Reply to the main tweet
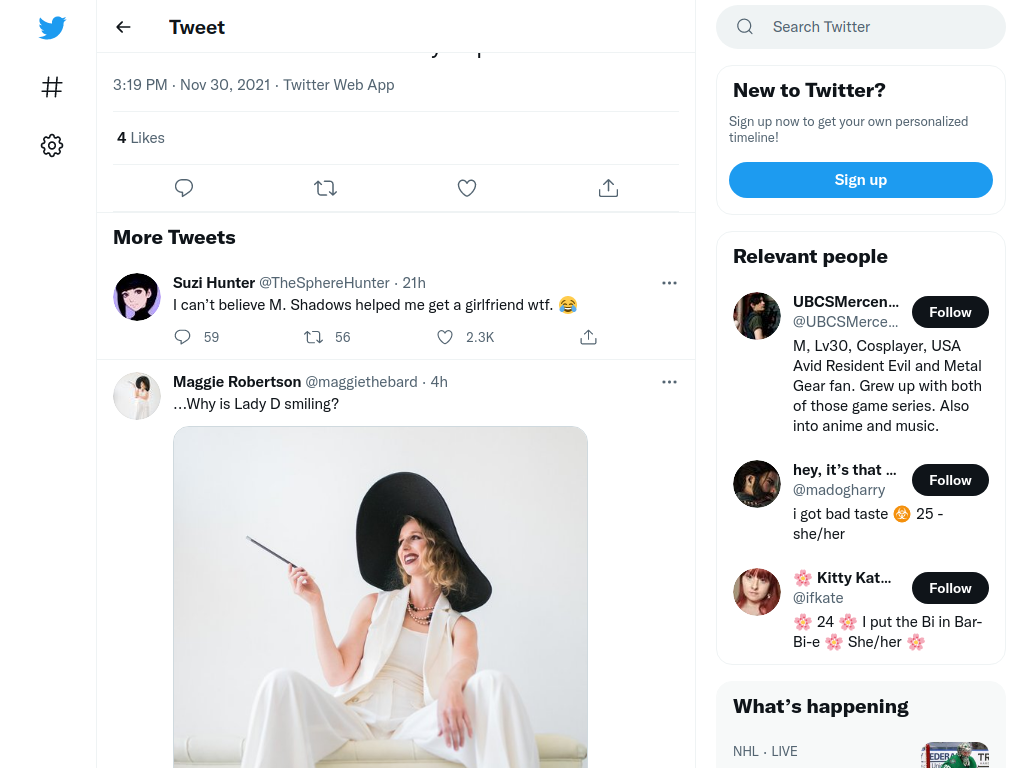This screenshot has width=1024, height=768. pyautogui.click(x=184, y=188)
